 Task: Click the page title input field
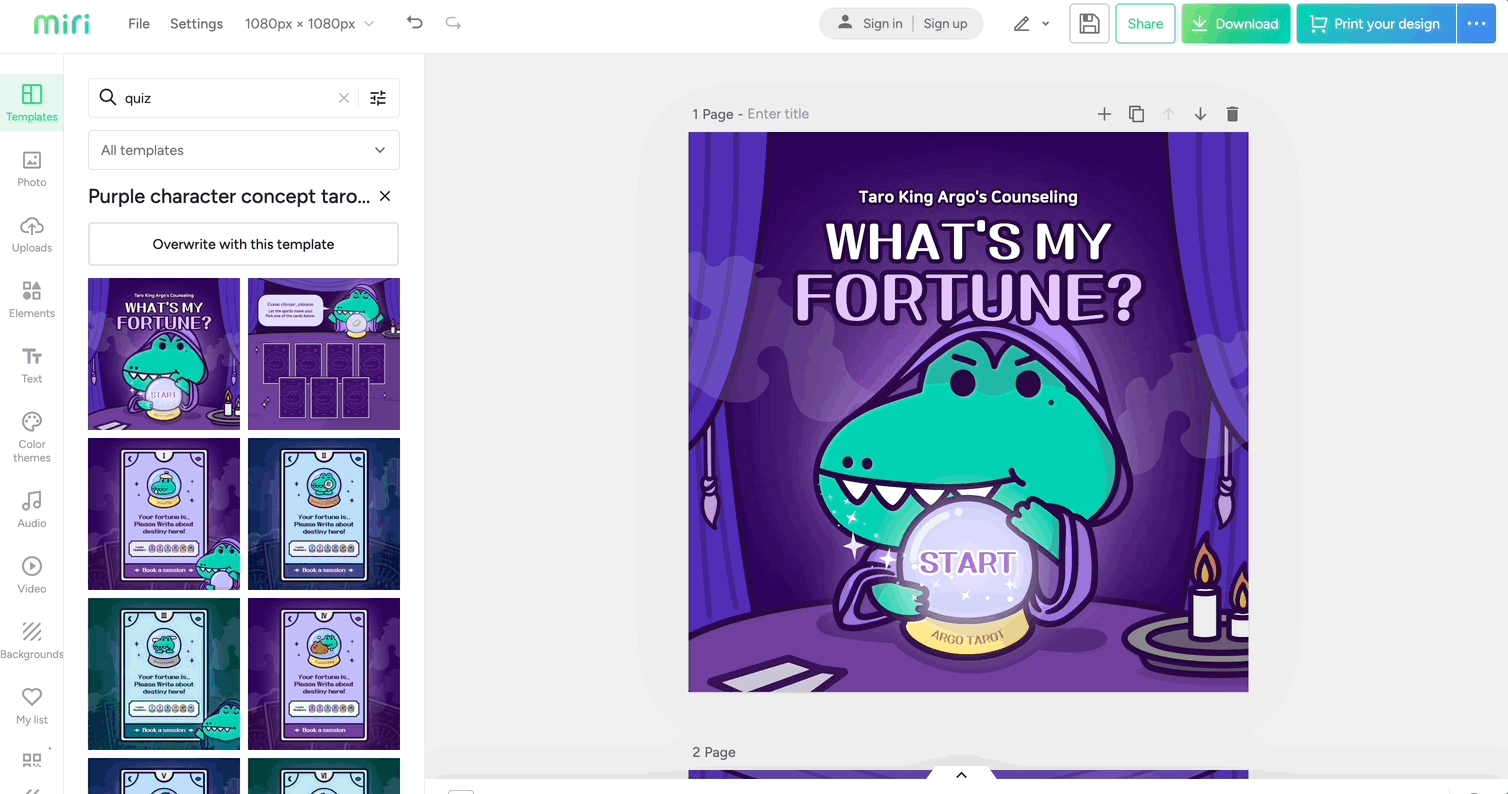pos(778,114)
